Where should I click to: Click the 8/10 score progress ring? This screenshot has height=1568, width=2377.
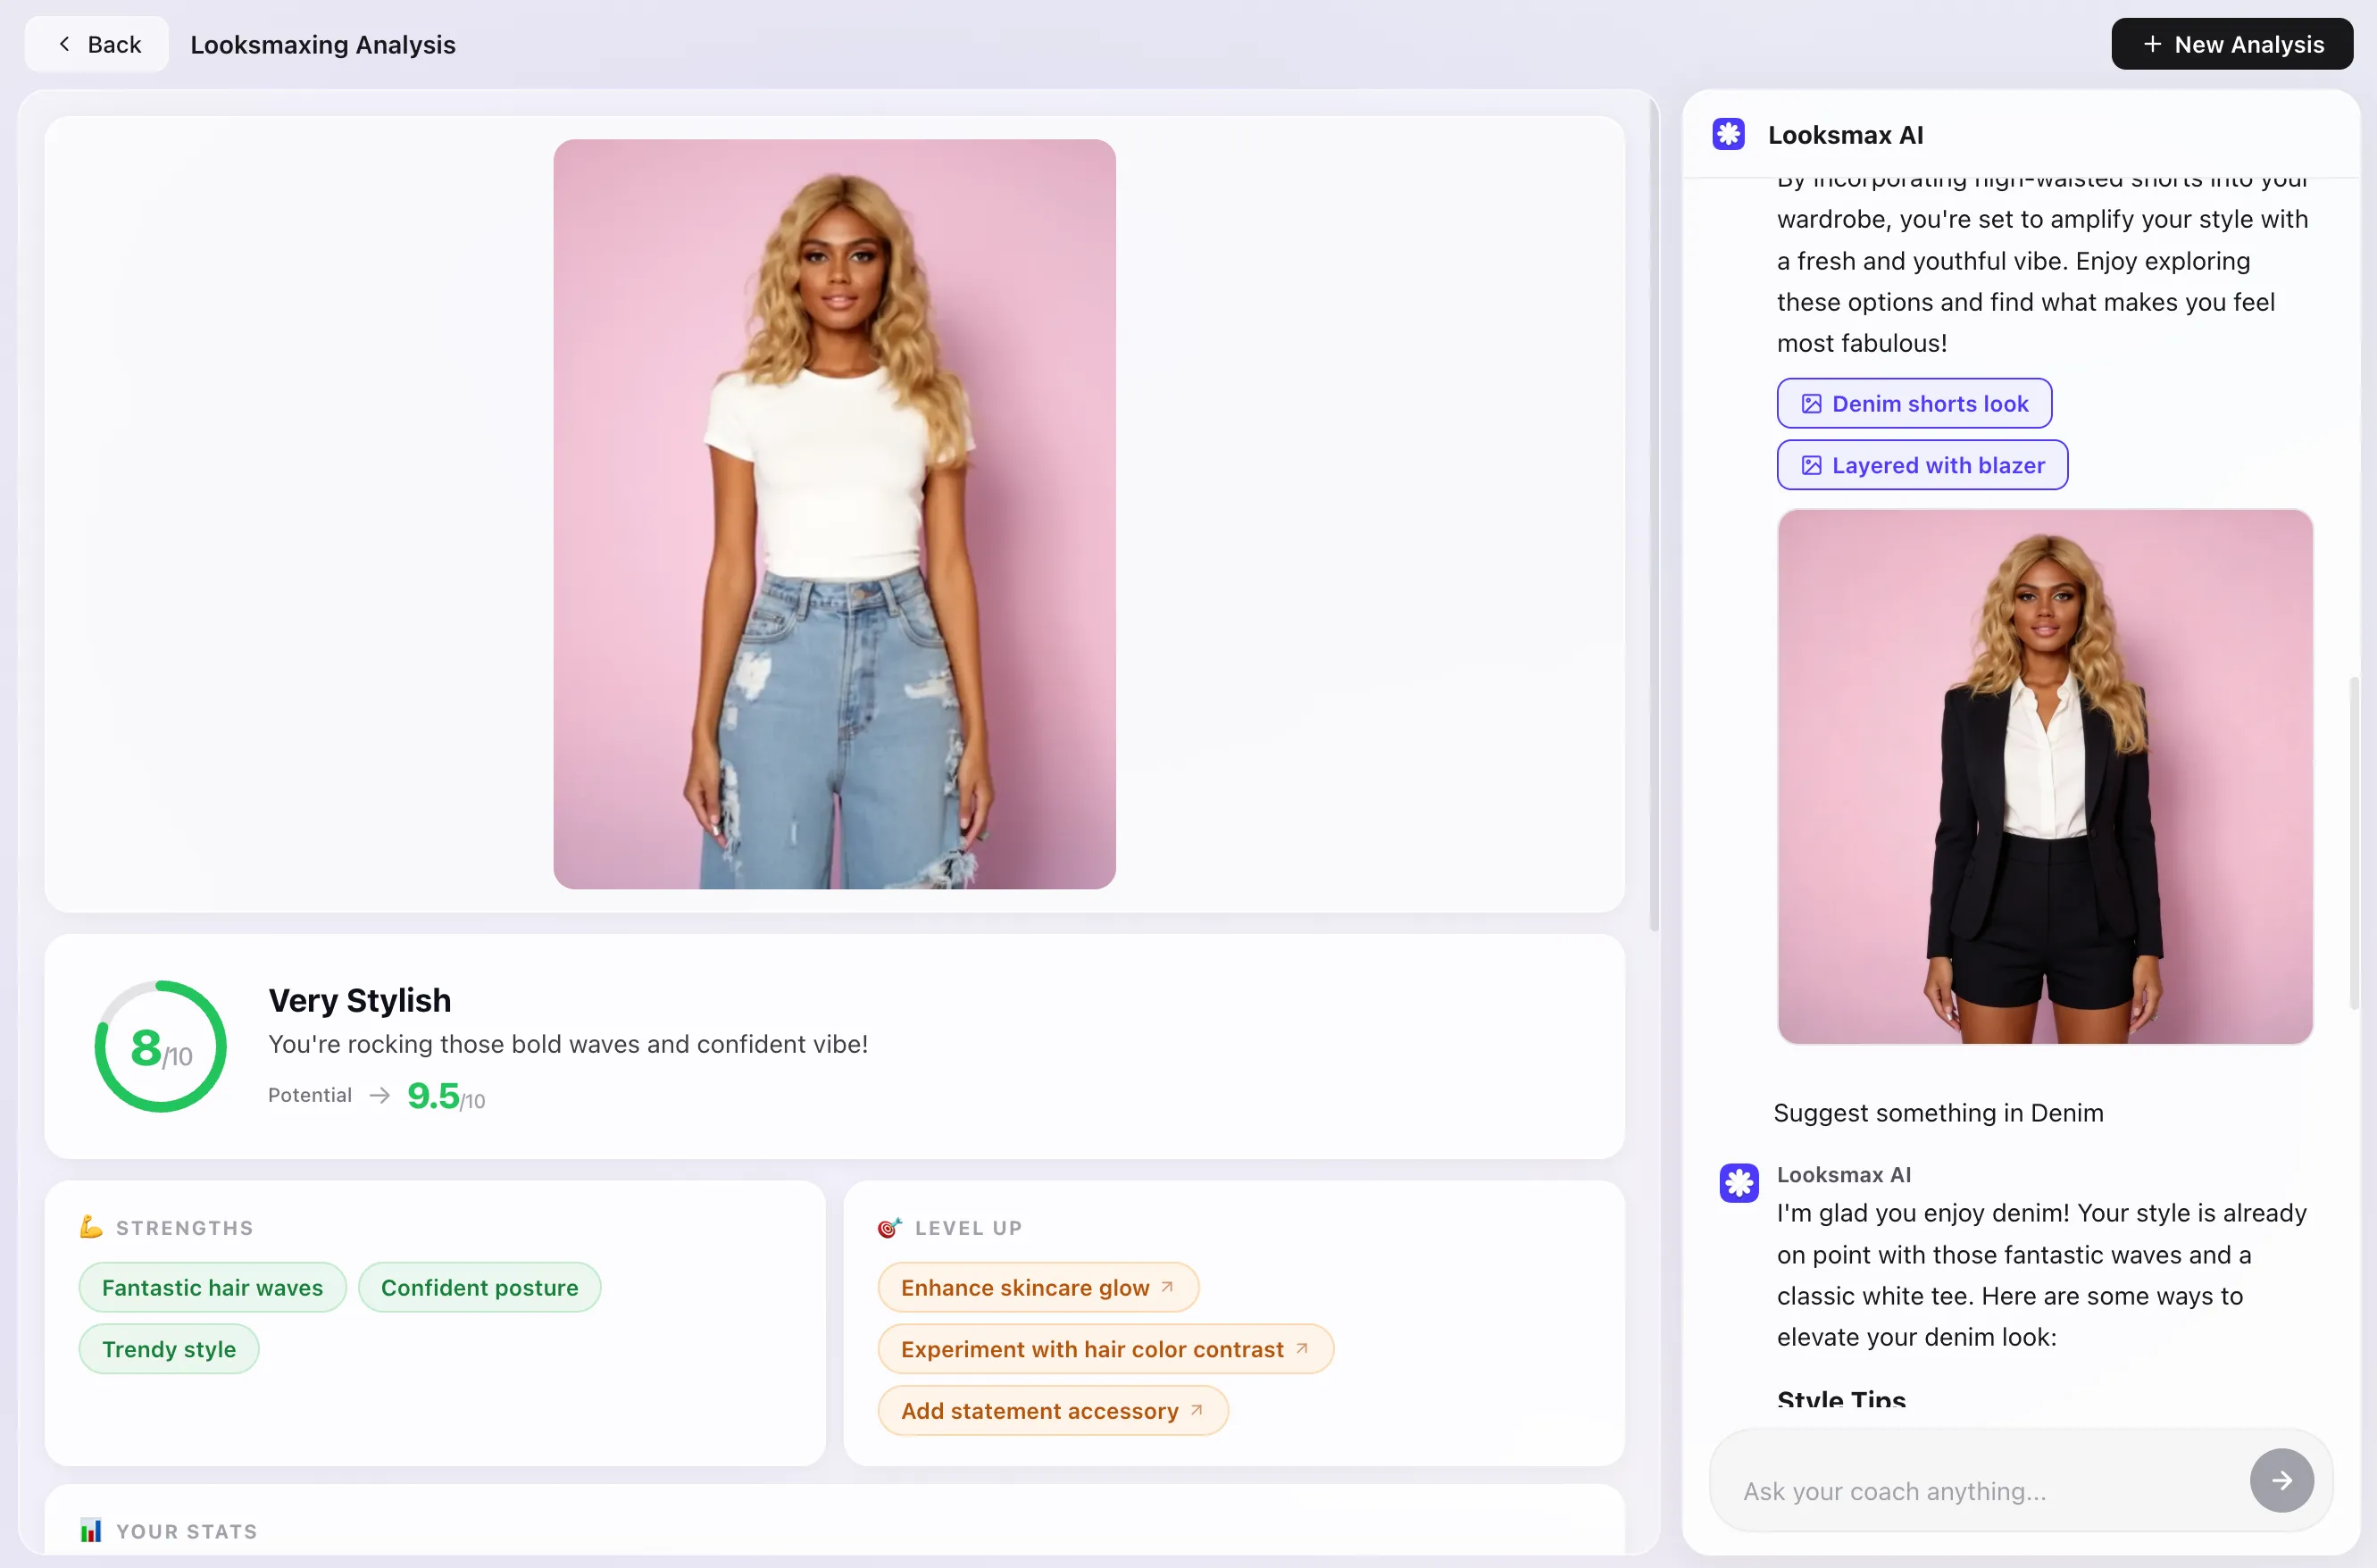[160, 1045]
